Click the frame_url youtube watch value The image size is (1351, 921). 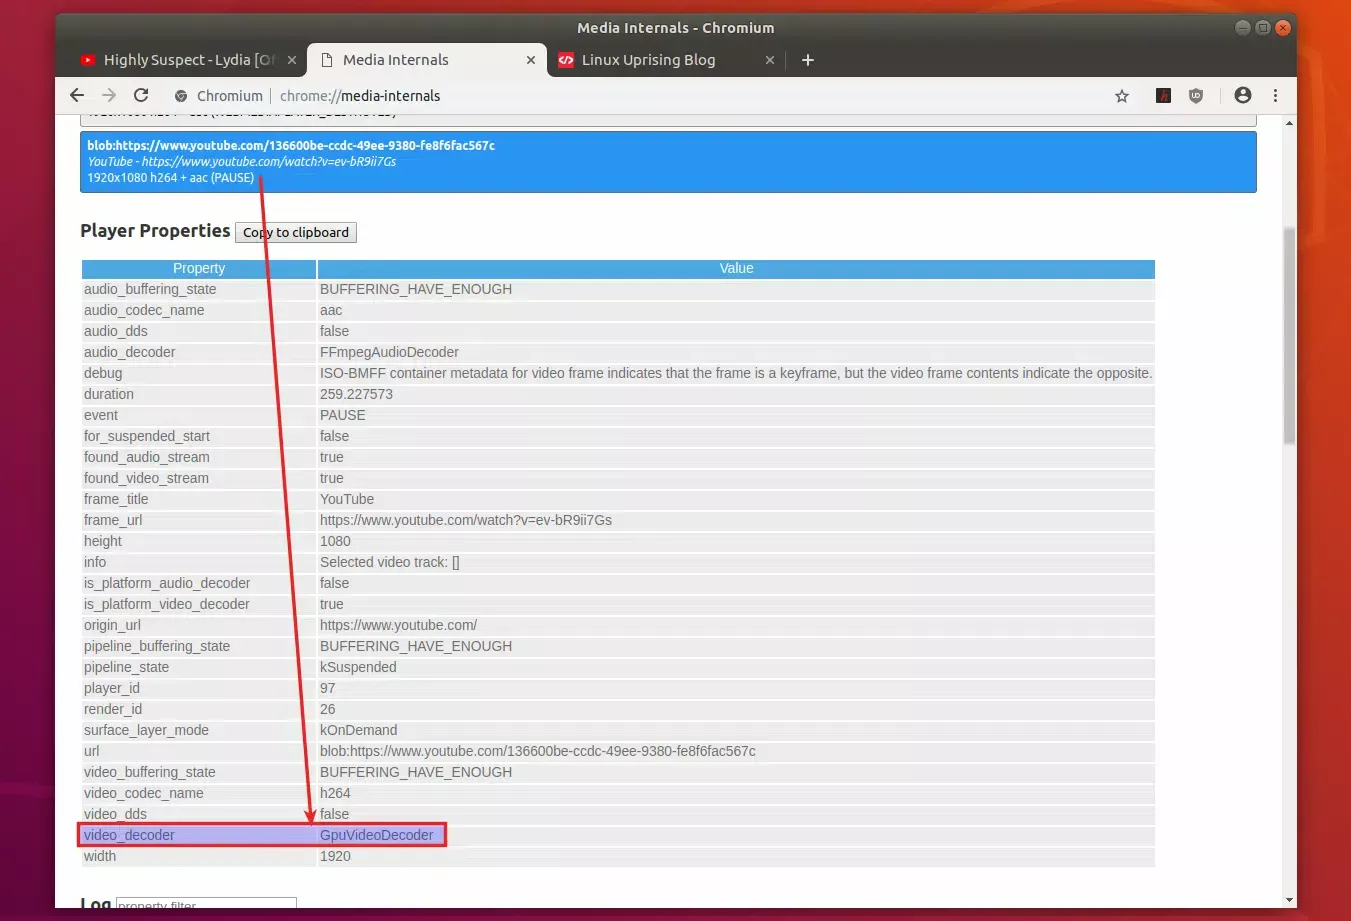click(x=466, y=520)
